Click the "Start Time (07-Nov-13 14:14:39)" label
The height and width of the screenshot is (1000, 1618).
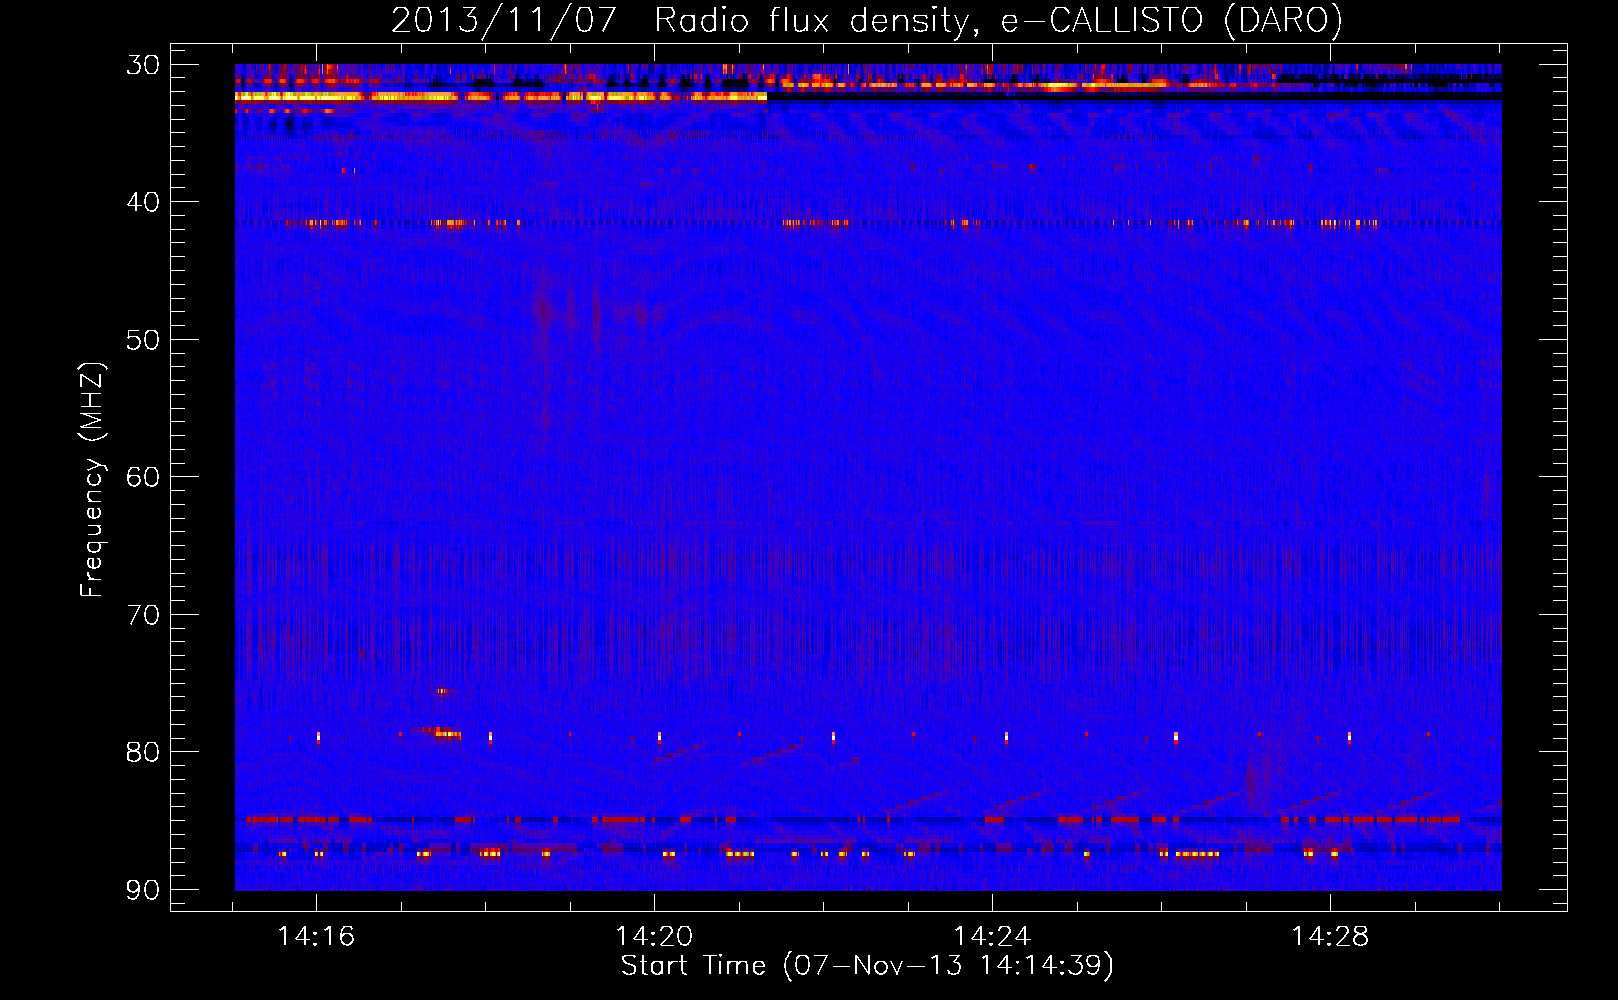(867, 966)
